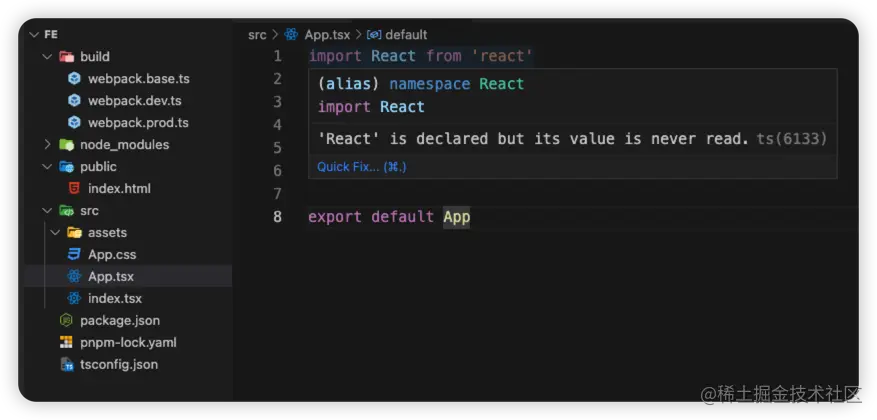Click the export keyword on line 8
The height and width of the screenshot is (420, 877).
point(335,216)
